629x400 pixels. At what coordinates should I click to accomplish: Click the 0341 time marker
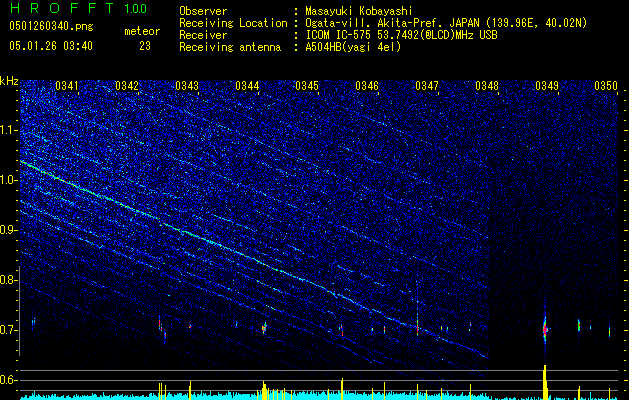pyautogui.click(x=67, y=86)
